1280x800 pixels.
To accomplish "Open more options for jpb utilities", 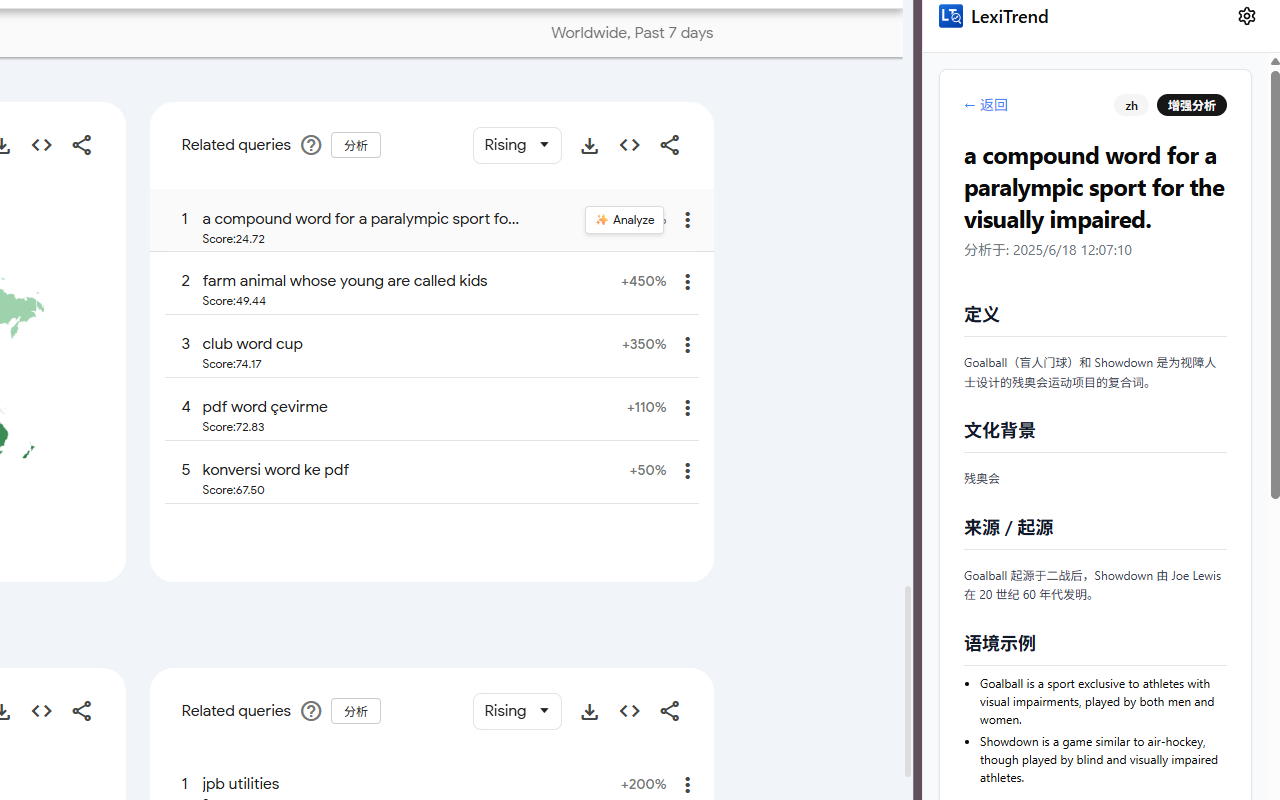I will click(x=687, y=785).
